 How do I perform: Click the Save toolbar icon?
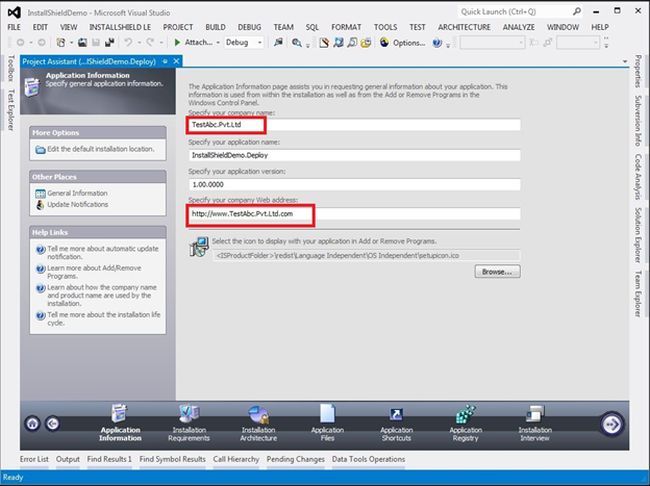pyautogui.click(x=96, y=42)
